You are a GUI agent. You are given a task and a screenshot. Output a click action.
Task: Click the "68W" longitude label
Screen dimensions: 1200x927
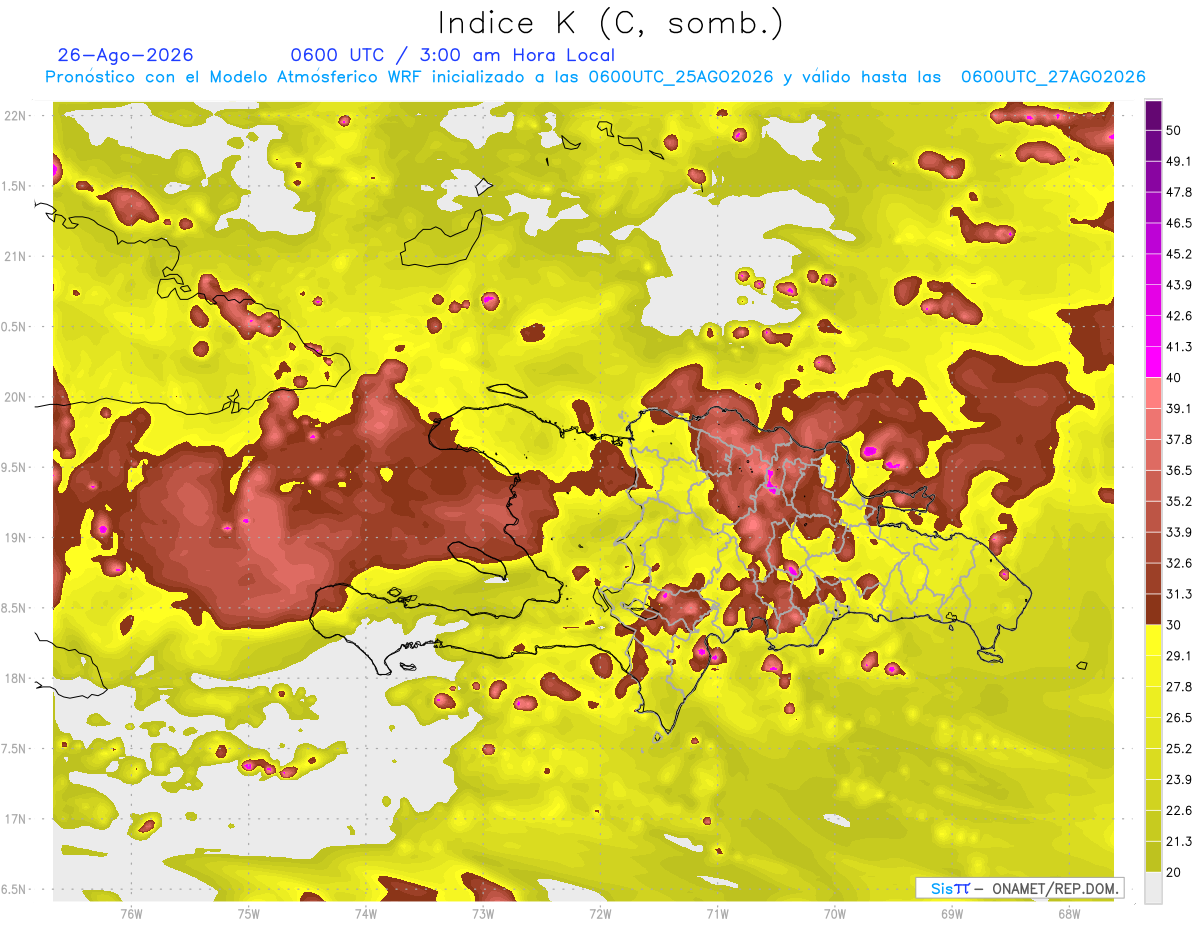click(x=1068, y=913)
